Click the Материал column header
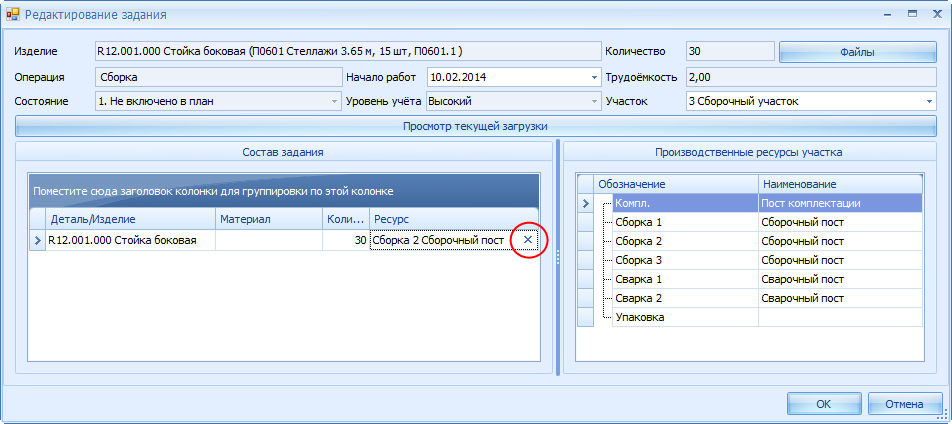The image size is (952, 424). coord(269,219)
